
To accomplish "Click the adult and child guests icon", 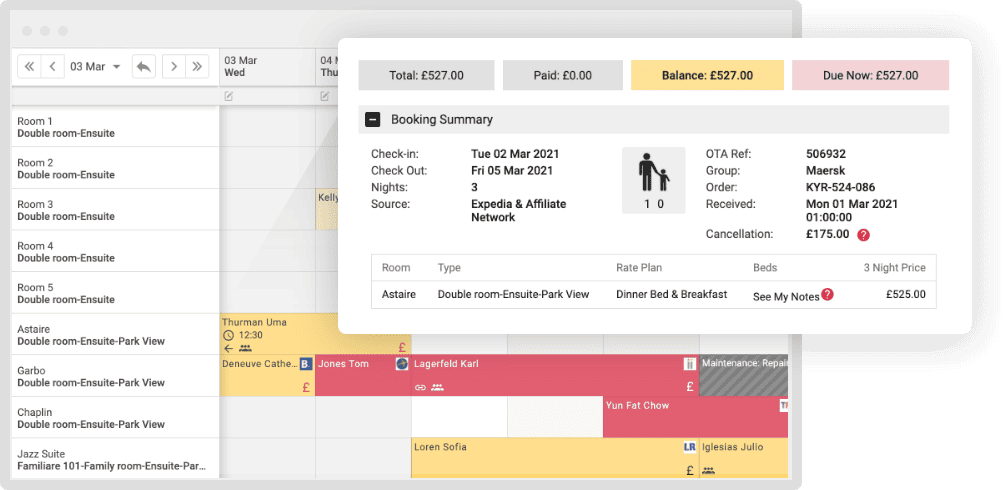I will 653,180.
